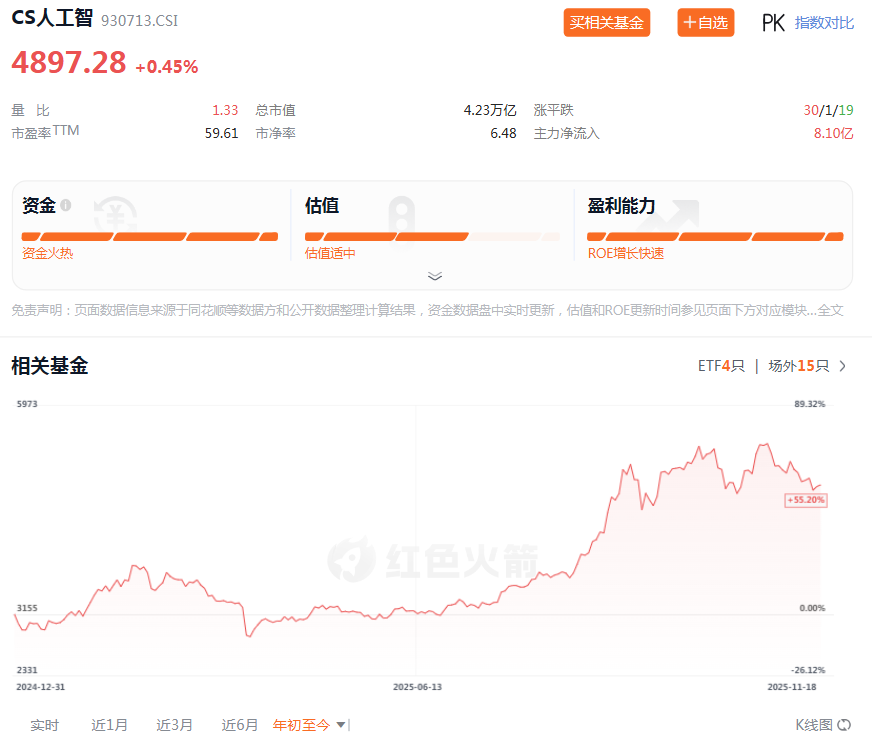Click the refresh icon next to K线图

(x=844, y=725)
